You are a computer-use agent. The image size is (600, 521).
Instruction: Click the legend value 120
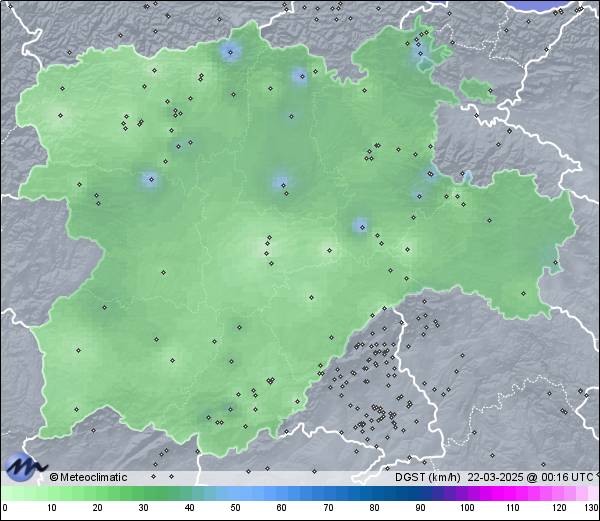(x=559, y=508)
